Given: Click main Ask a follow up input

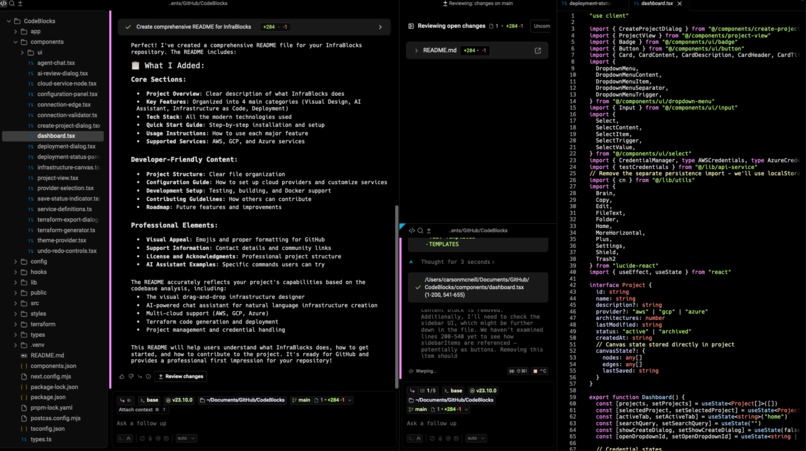Looking at the screenshot, I should [254, 423].
